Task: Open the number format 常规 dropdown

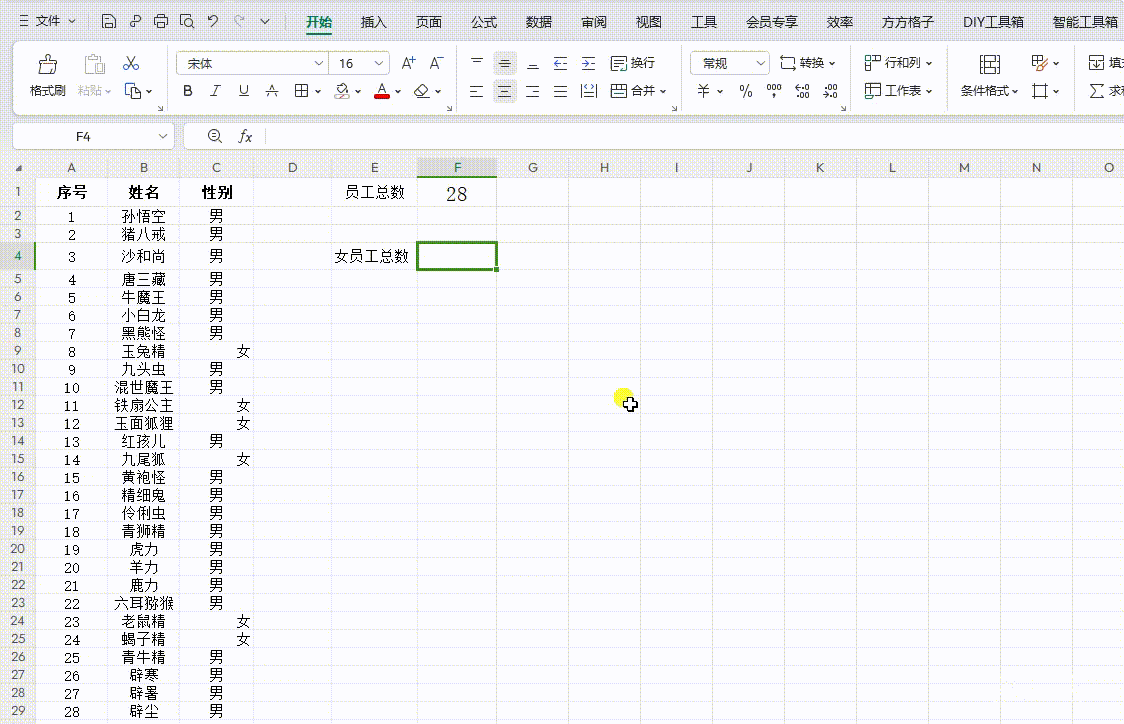Action: tap(761, 64)
